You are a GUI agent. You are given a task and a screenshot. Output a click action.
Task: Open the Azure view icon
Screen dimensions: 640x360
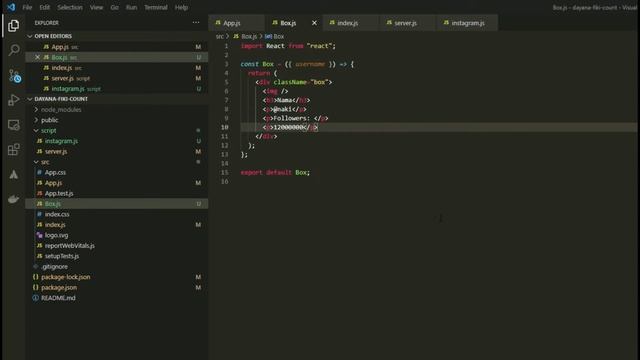[13, 174]
